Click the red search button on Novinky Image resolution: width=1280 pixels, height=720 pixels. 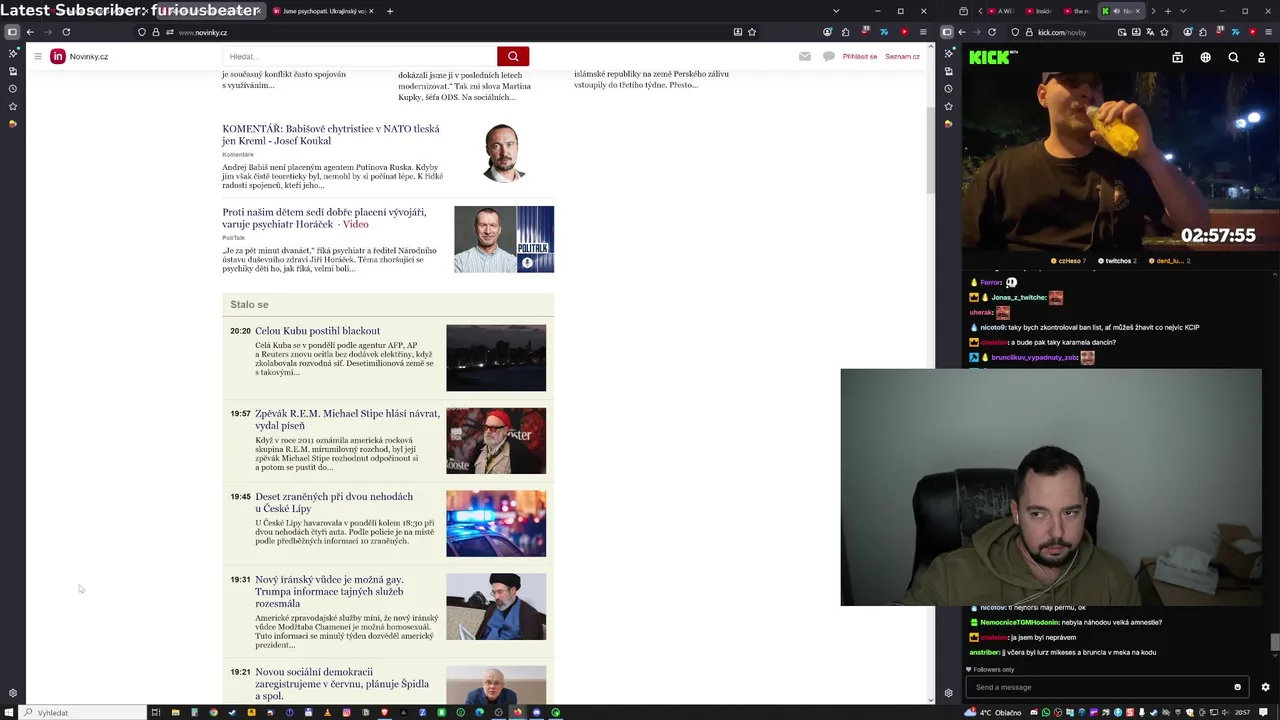pyautogui.click(x=513, y=56)
